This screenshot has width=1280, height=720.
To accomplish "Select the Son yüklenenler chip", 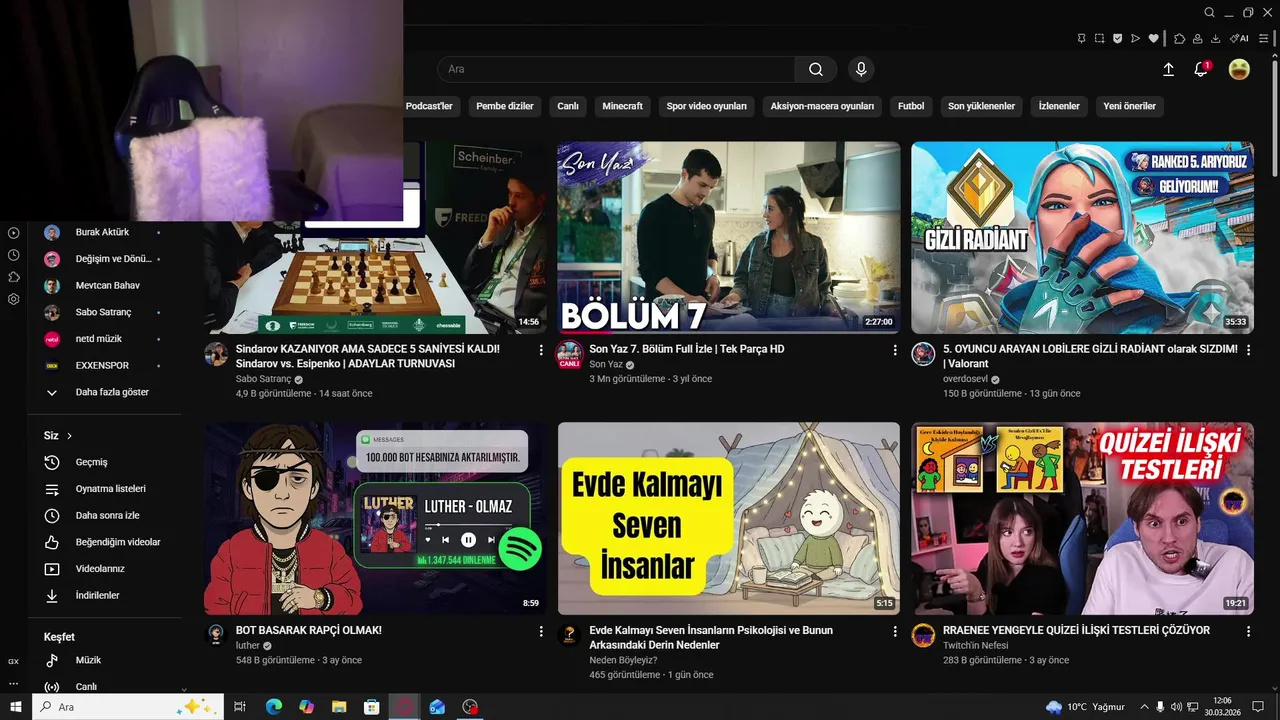I will coord(981,106).
